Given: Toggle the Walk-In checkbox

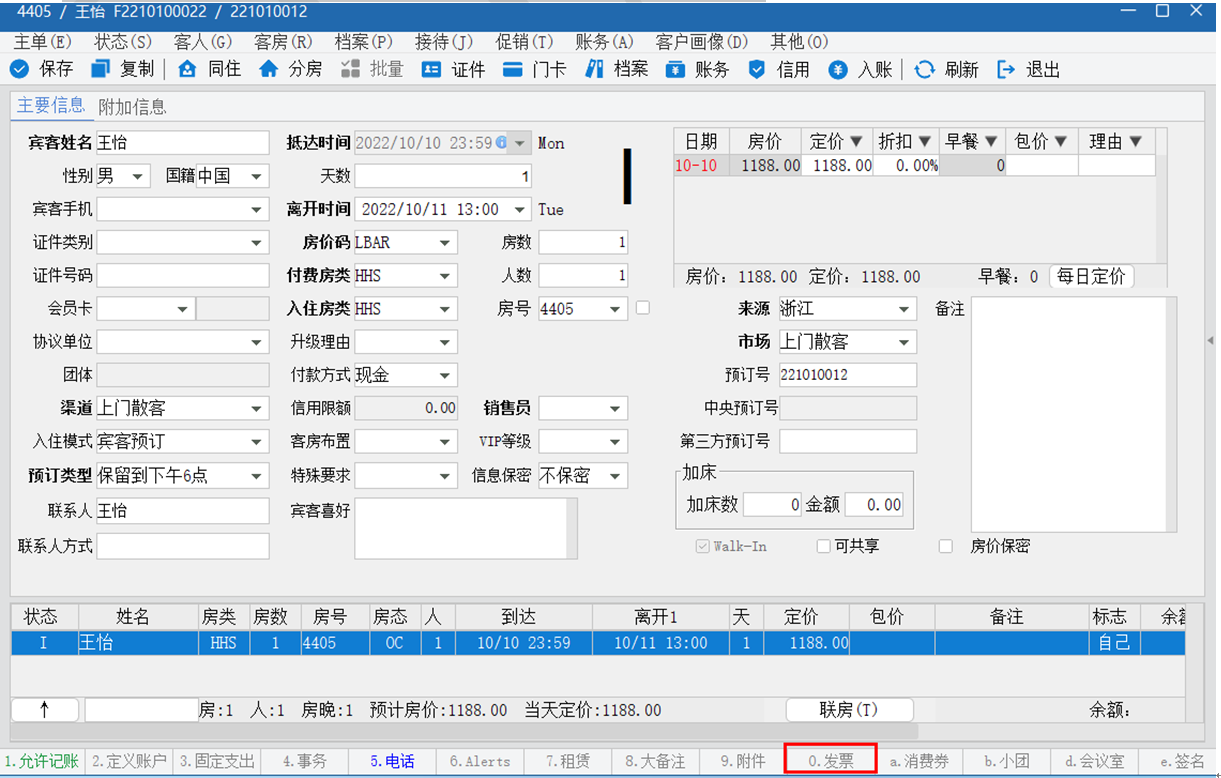Looking at the screenshot, I should click(x=703, y=546).
